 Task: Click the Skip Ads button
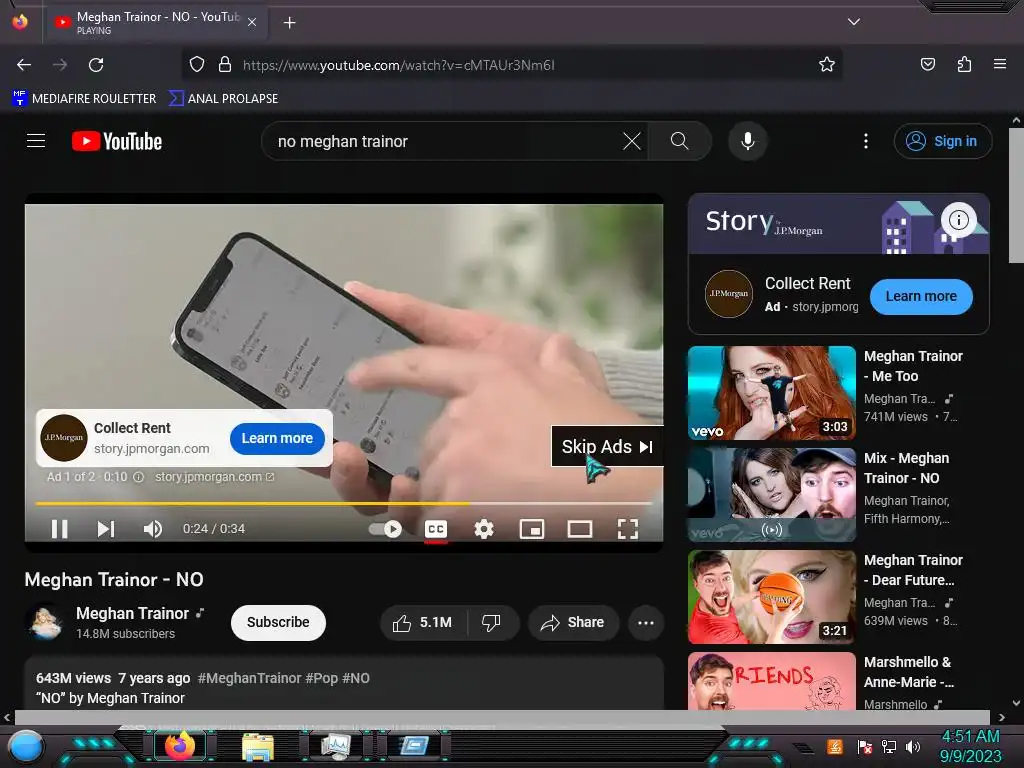607,446
